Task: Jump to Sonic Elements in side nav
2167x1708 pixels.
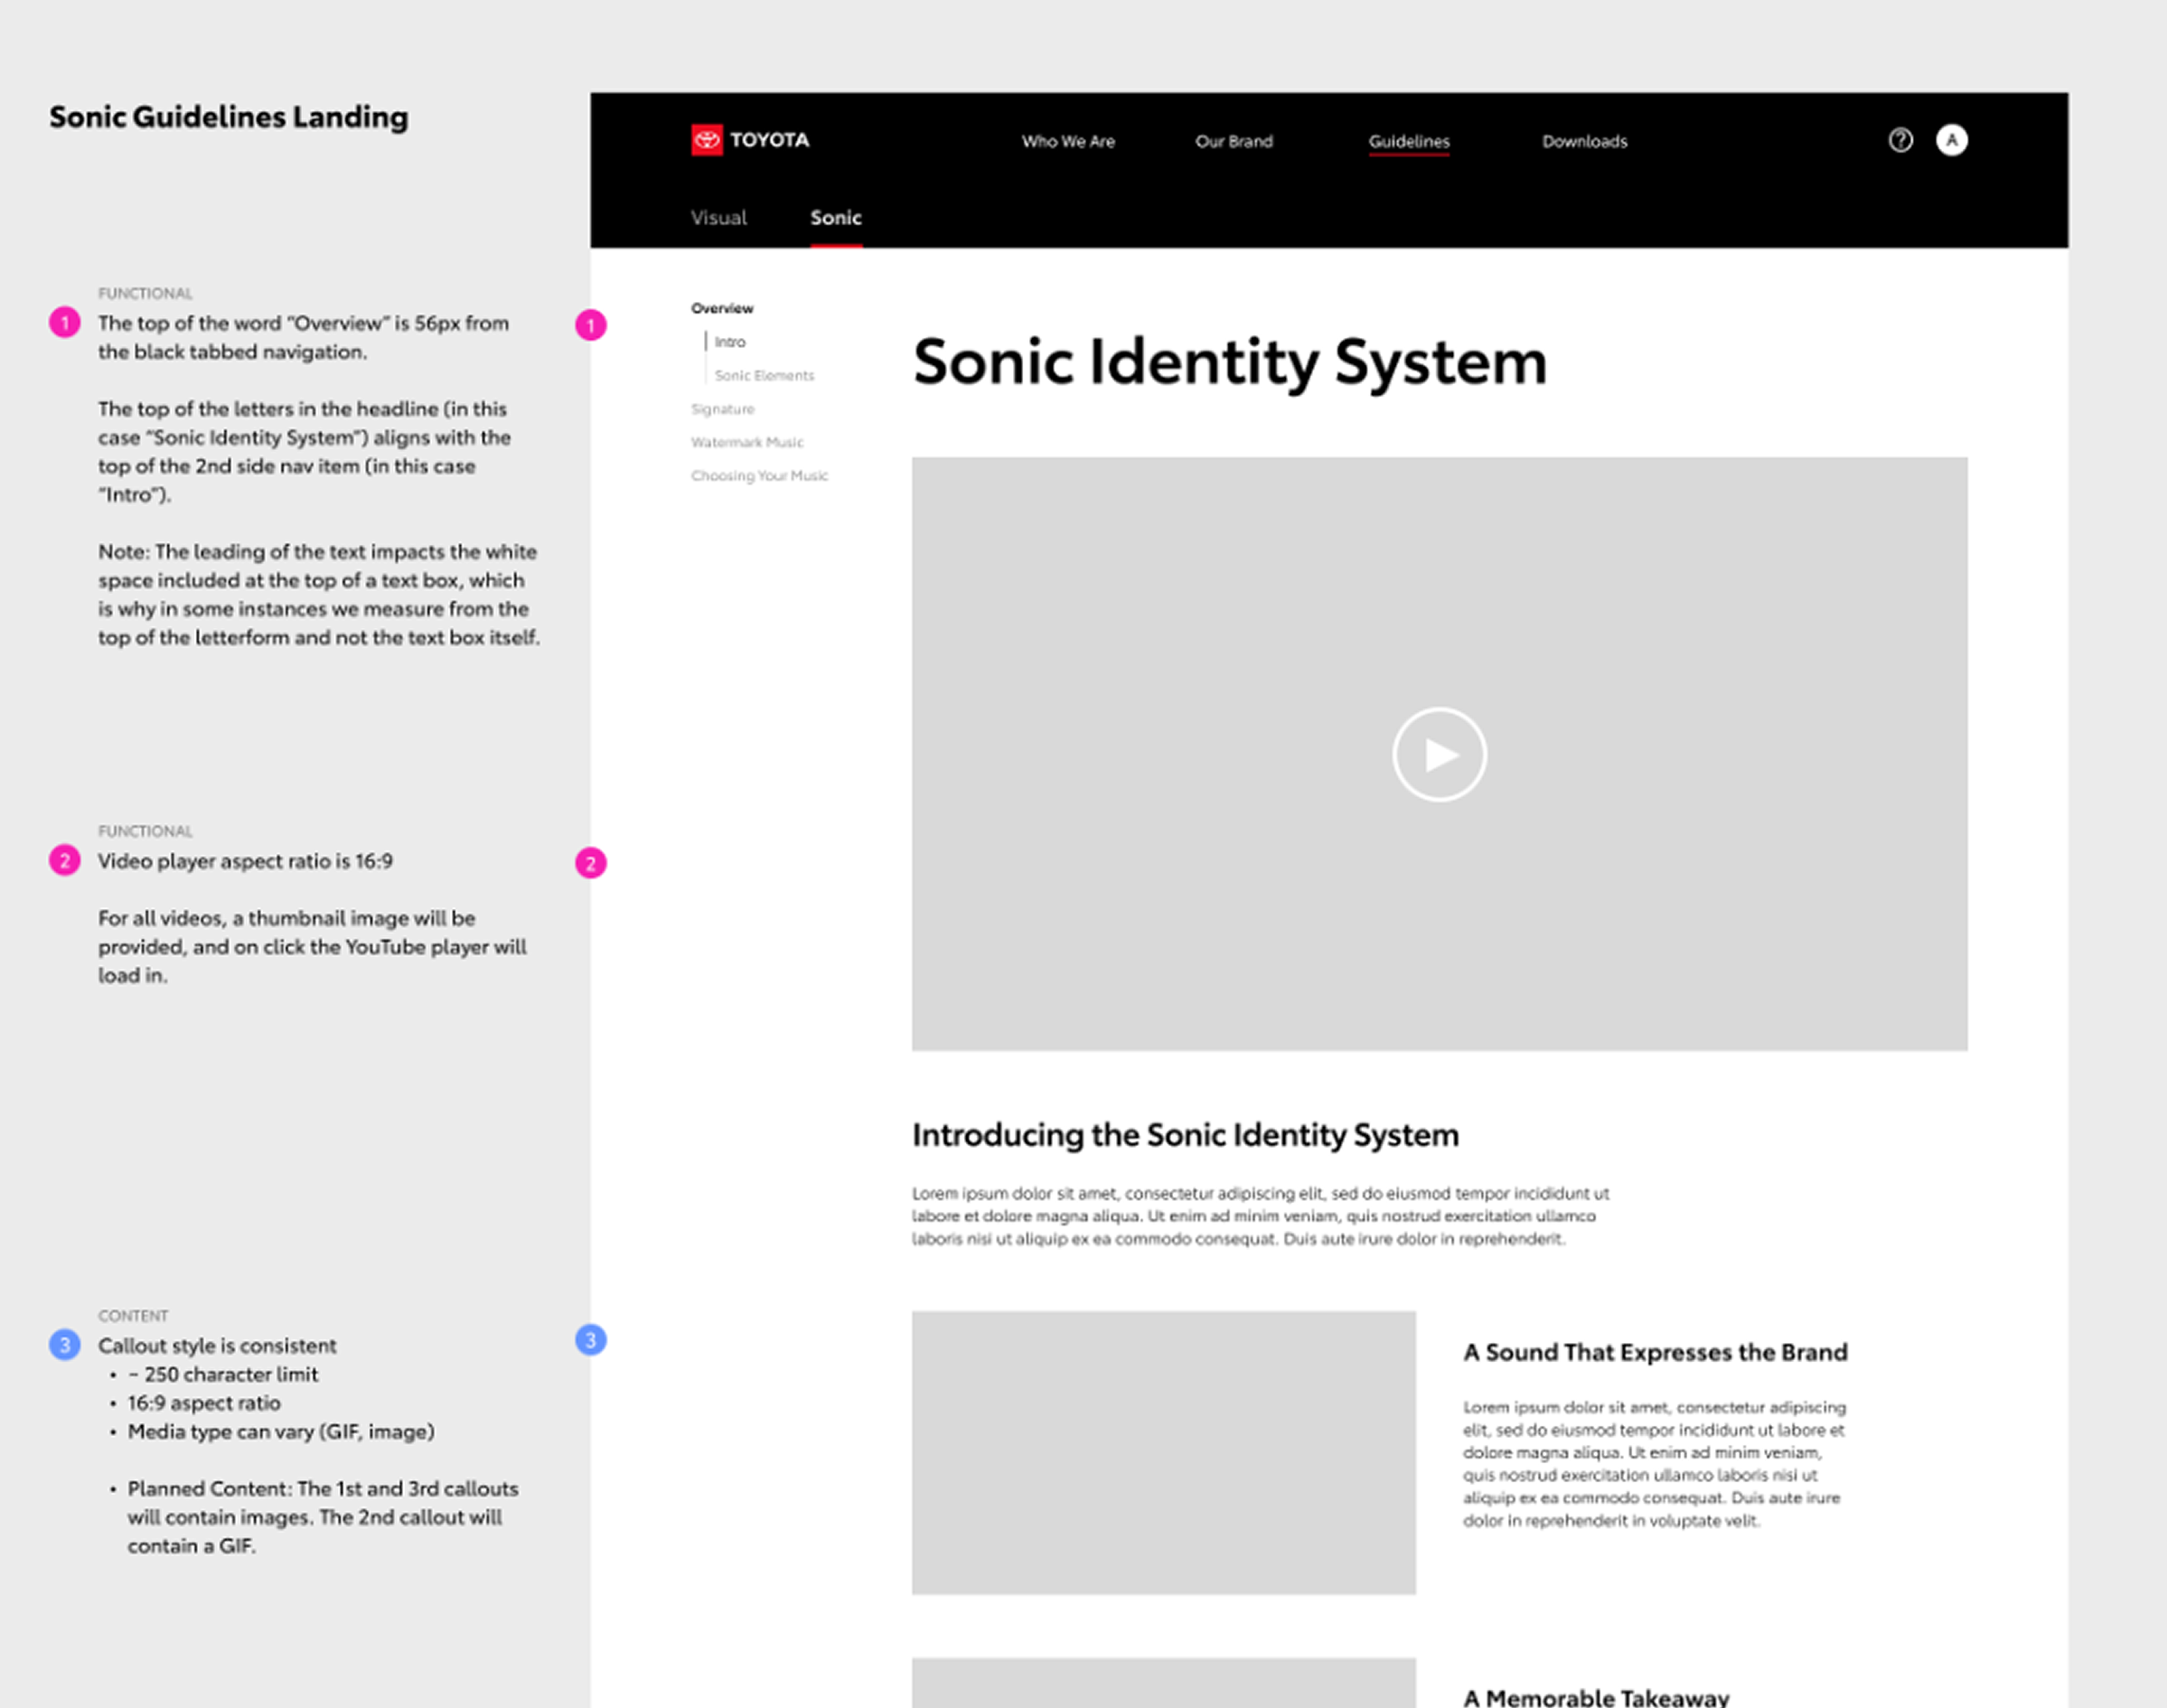Action: (764, 376)
